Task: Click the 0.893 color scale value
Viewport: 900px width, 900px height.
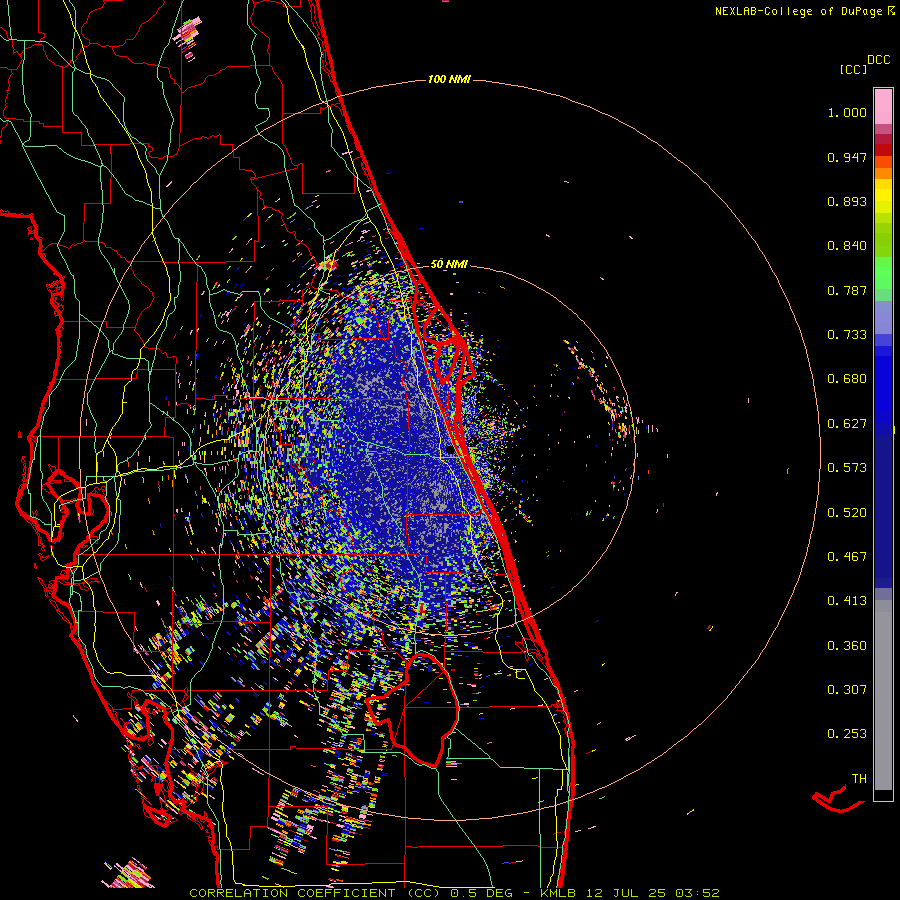Action: 847,201
